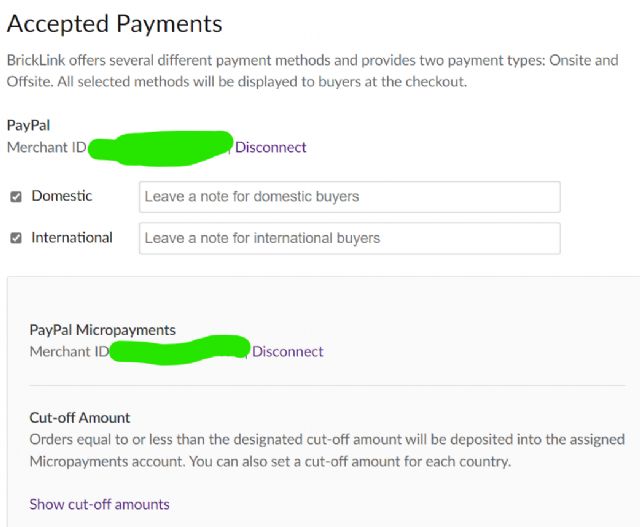640x527 pixels.
Task: Click the Merchant ID label under PayPal
Action: pyautogui.click(x=46, y=147)
